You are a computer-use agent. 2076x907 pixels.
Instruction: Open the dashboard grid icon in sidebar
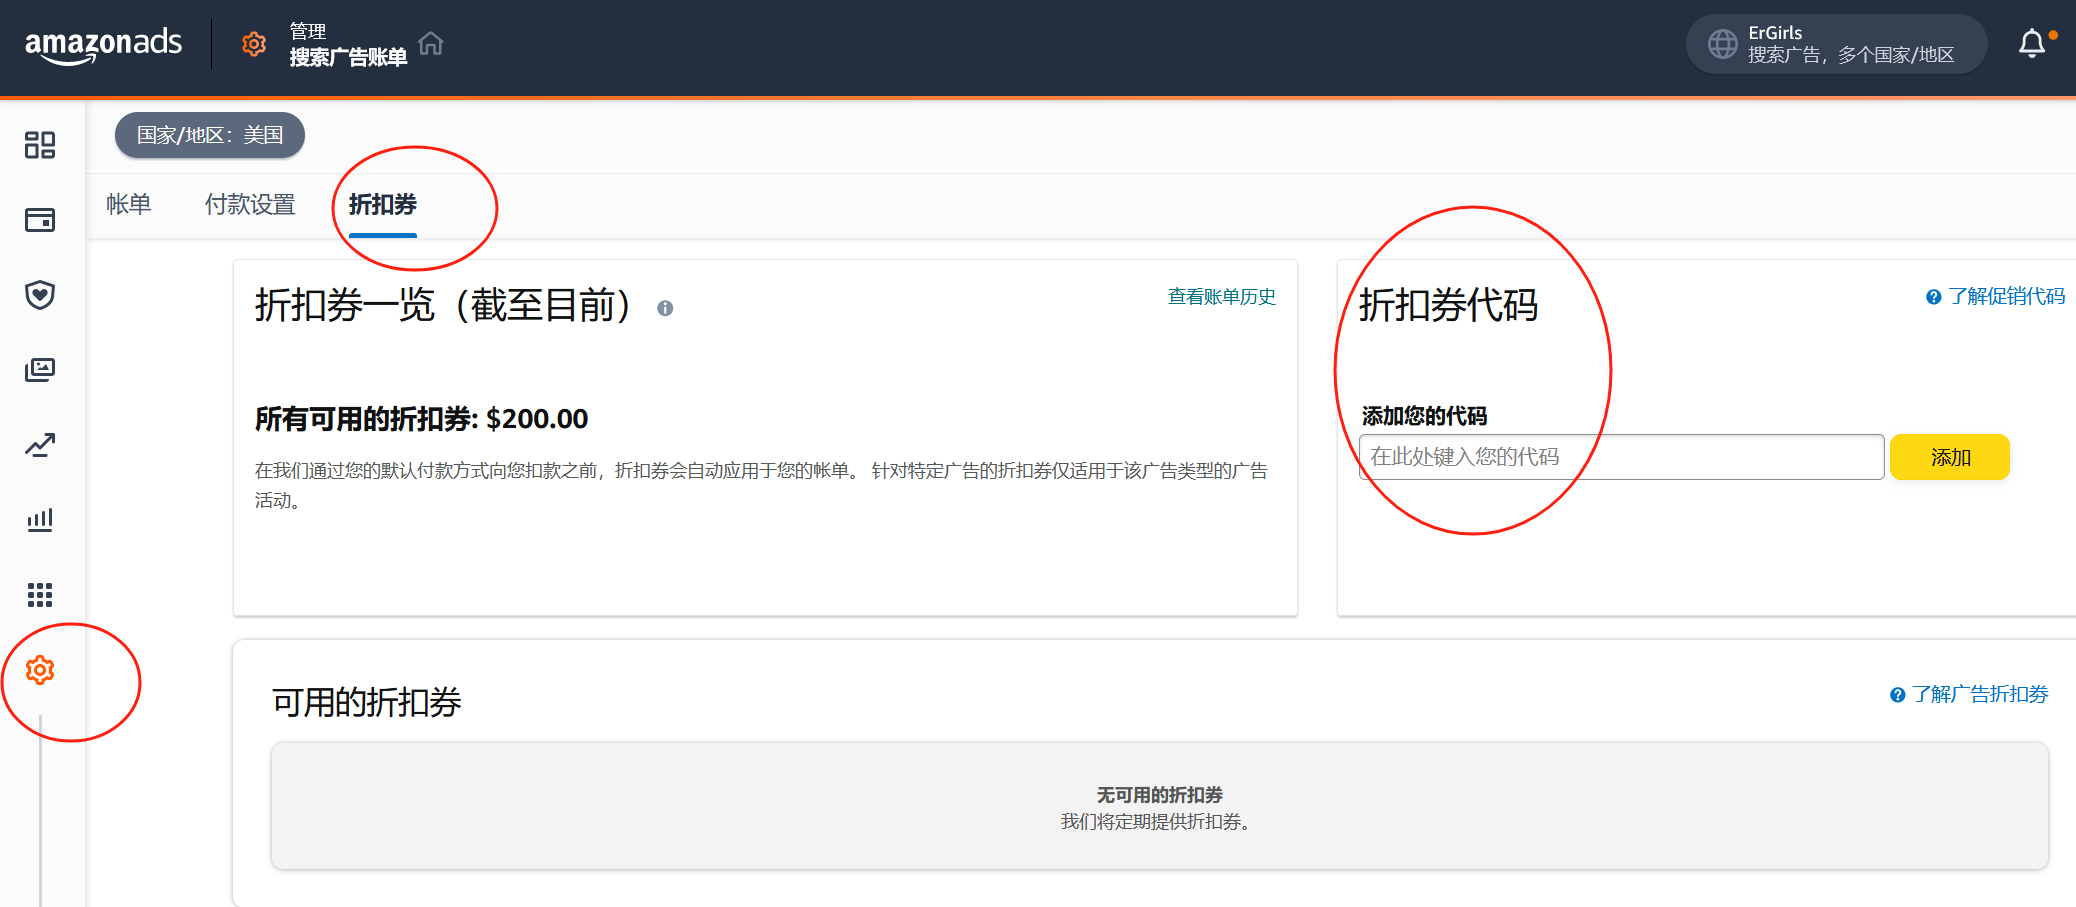click(40, 145)
